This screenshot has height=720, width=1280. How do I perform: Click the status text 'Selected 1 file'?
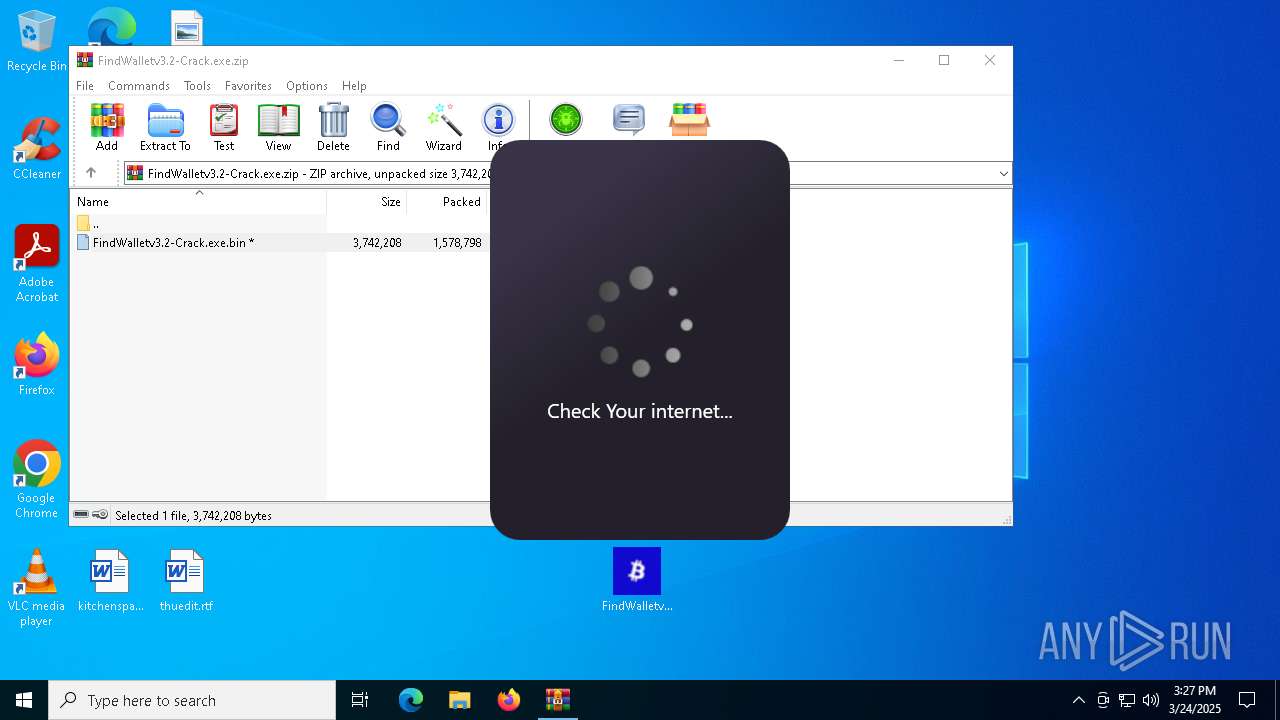pos(193,516)
